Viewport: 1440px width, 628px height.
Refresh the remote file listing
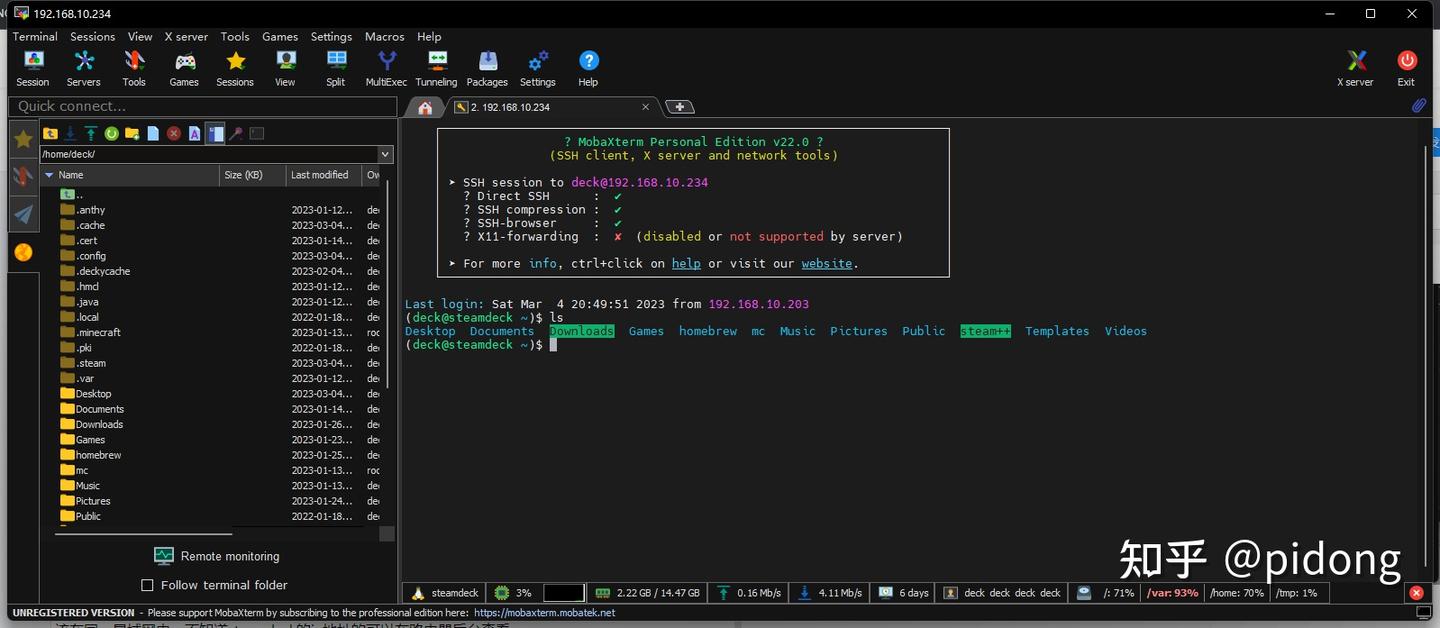tap(110, 133)
